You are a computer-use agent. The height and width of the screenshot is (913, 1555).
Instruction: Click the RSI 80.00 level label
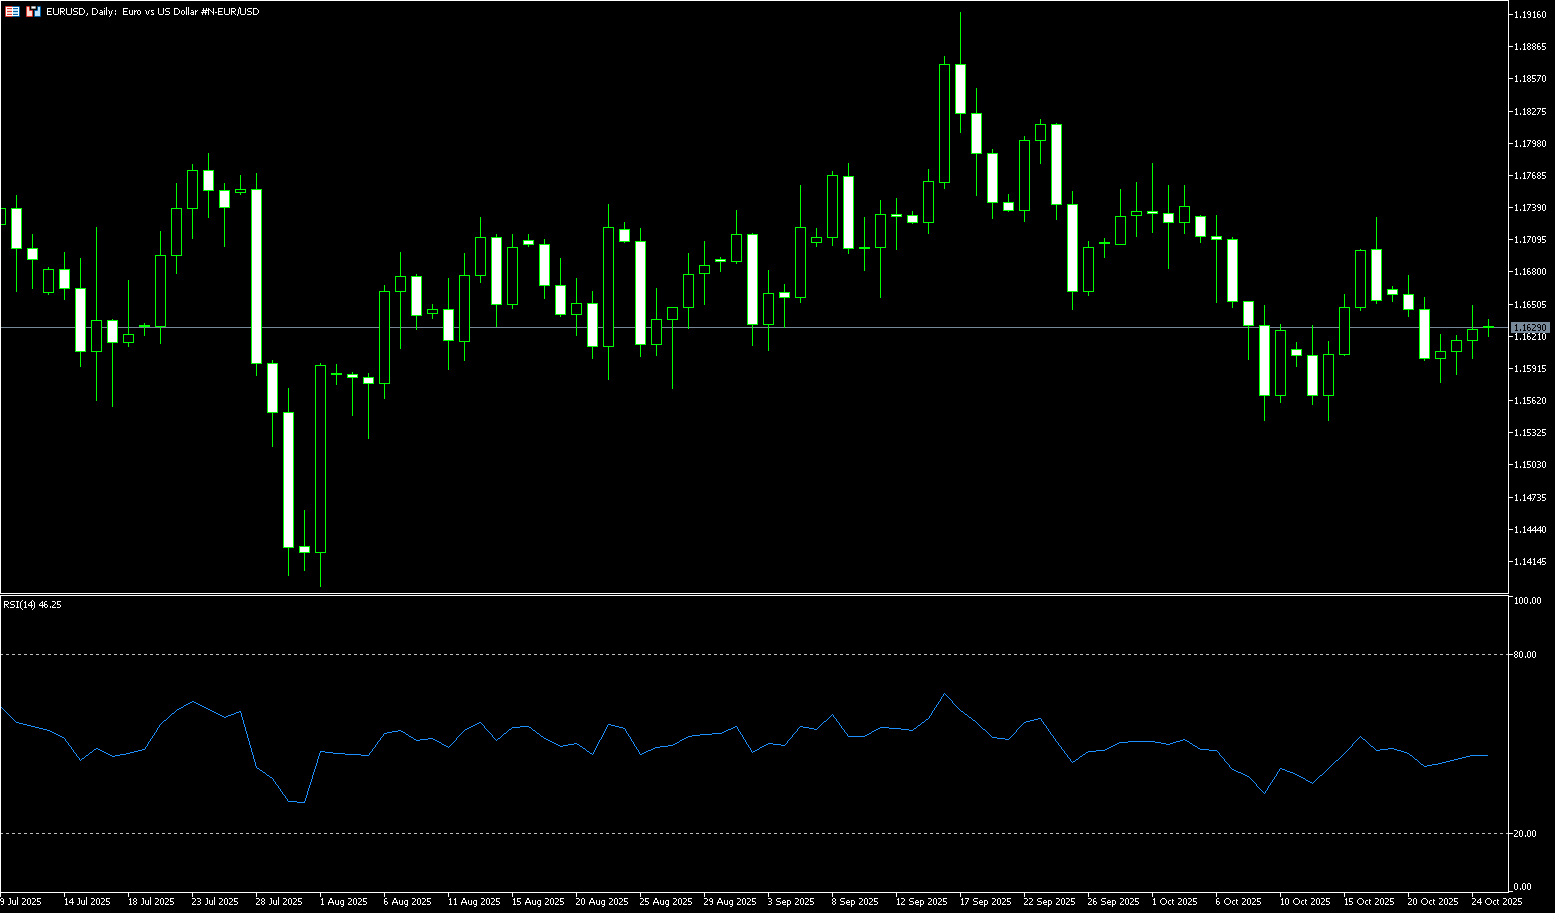pos(1526,655)
